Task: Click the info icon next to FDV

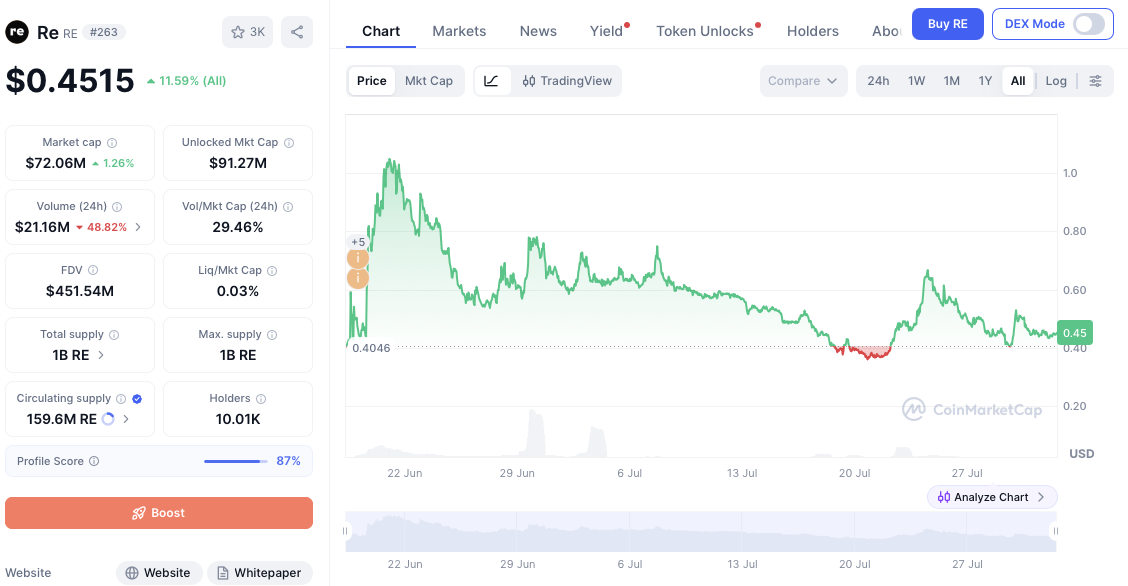Action: 93,270
